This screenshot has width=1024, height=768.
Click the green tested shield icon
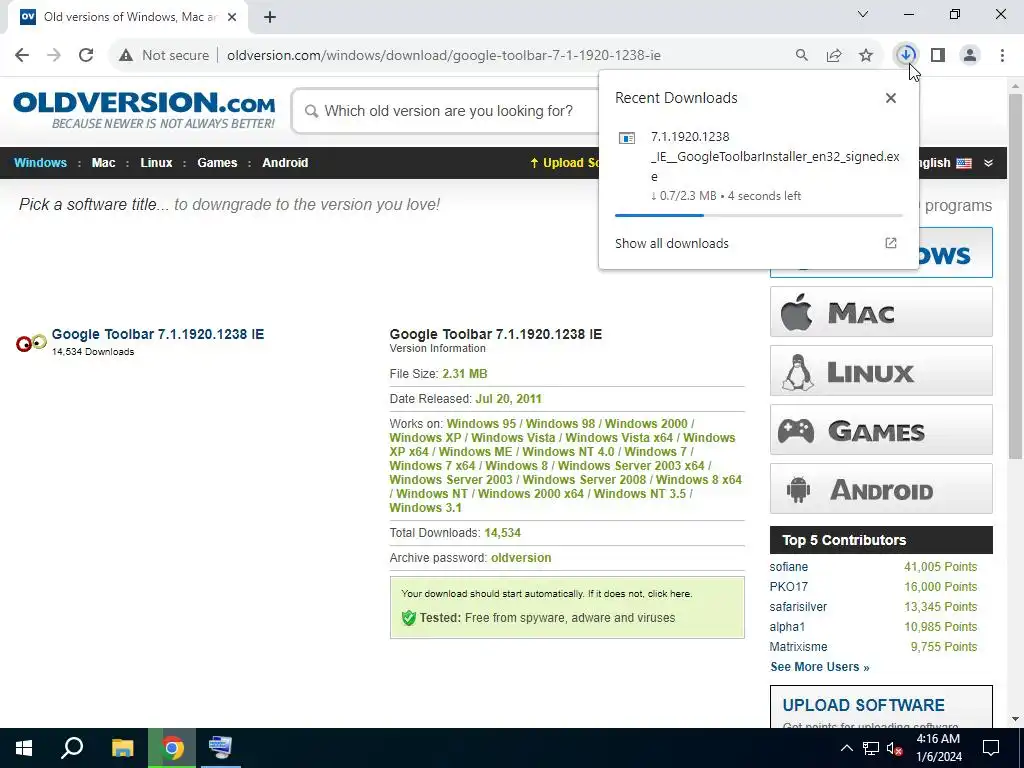click(409, 618)
